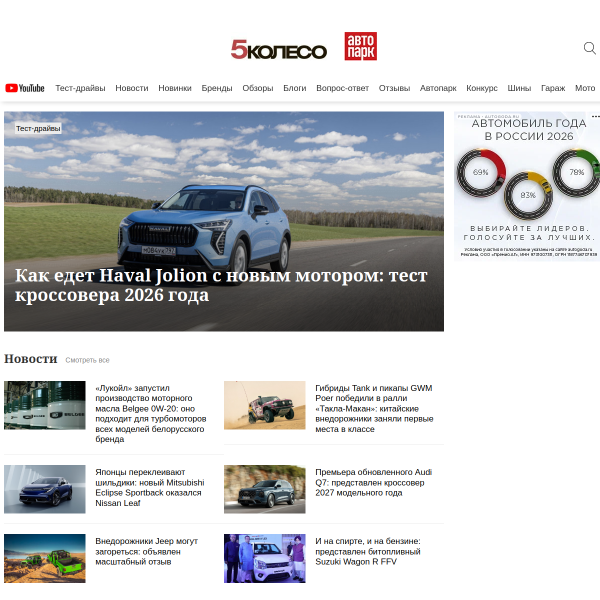Open Tank and GWM Poer rally article

[374, 409]
